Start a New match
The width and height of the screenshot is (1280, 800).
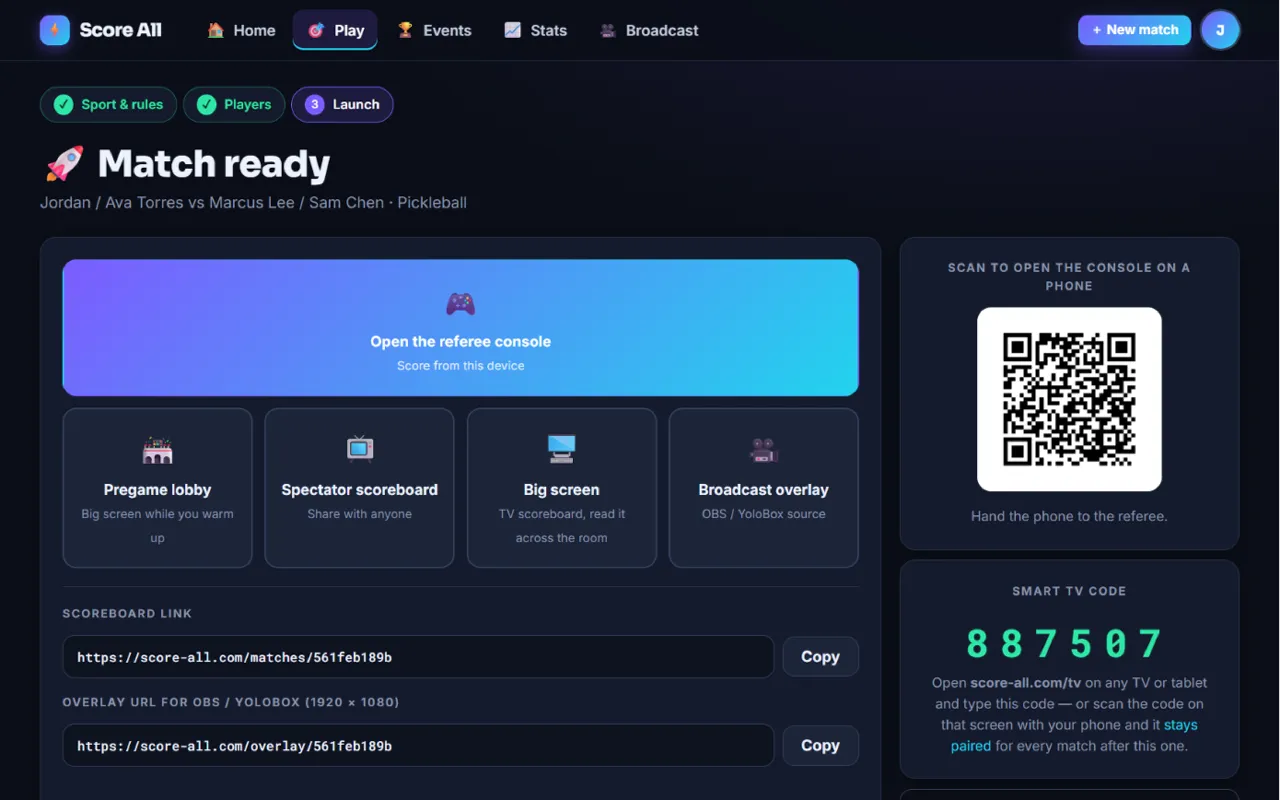click(x=1134, y=30)
